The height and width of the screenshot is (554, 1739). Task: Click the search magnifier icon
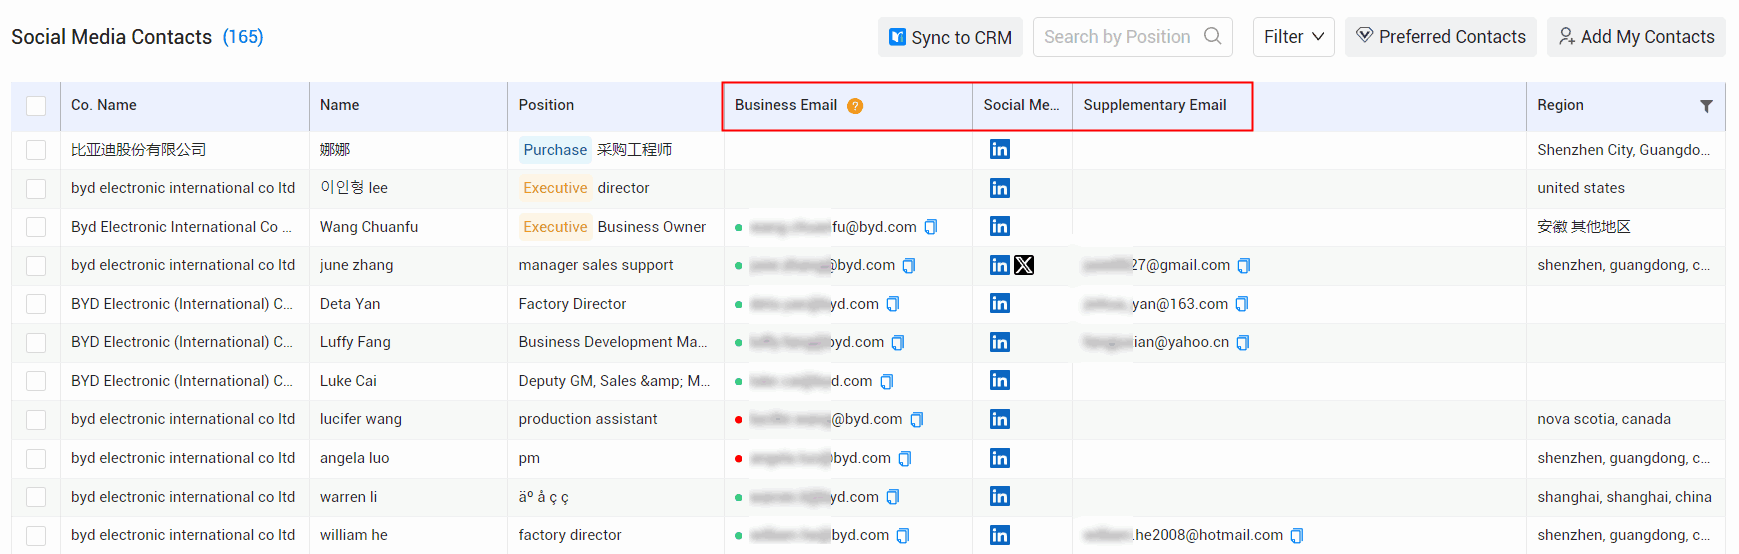(1212, 37)
